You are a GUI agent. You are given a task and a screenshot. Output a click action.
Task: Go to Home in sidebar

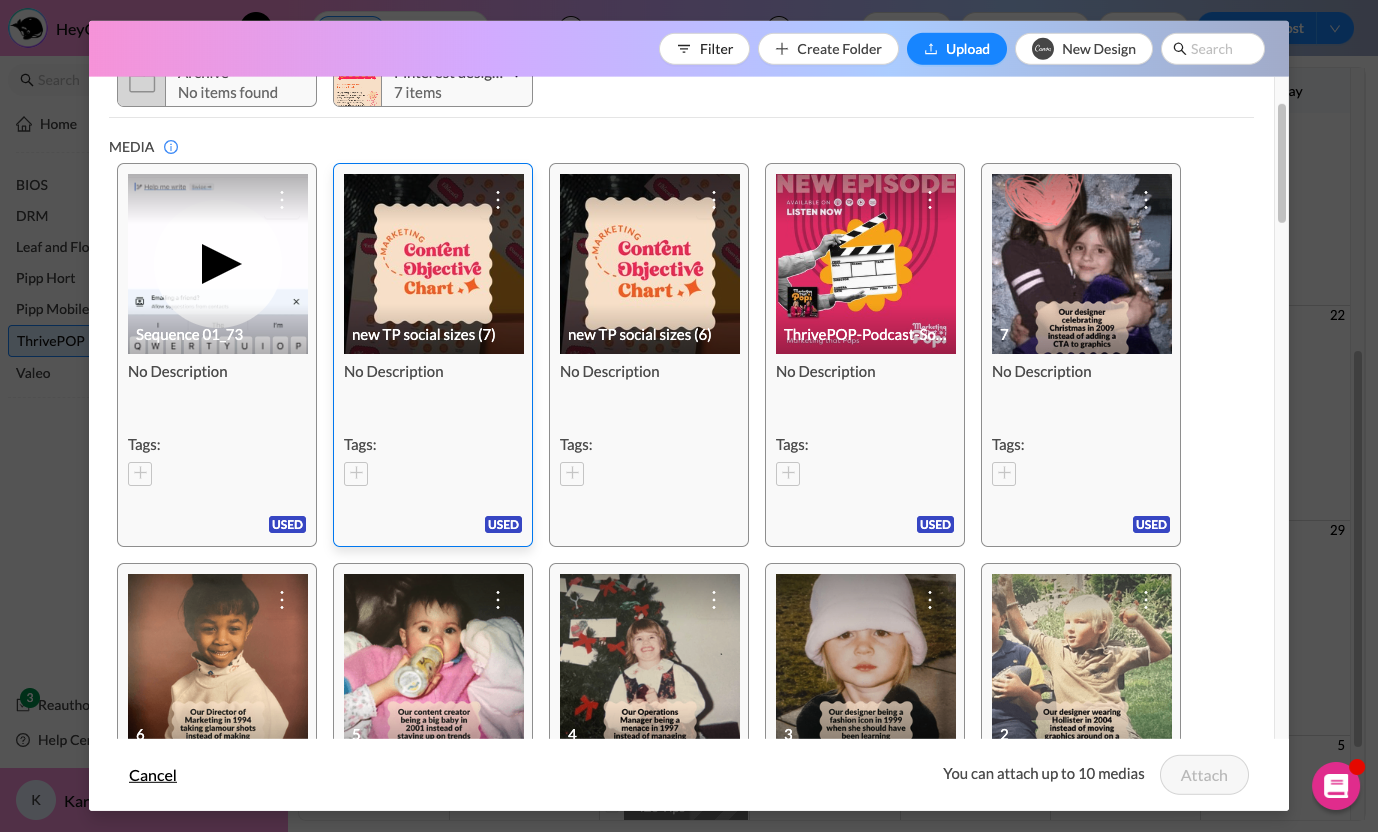[x=47, y=124]
